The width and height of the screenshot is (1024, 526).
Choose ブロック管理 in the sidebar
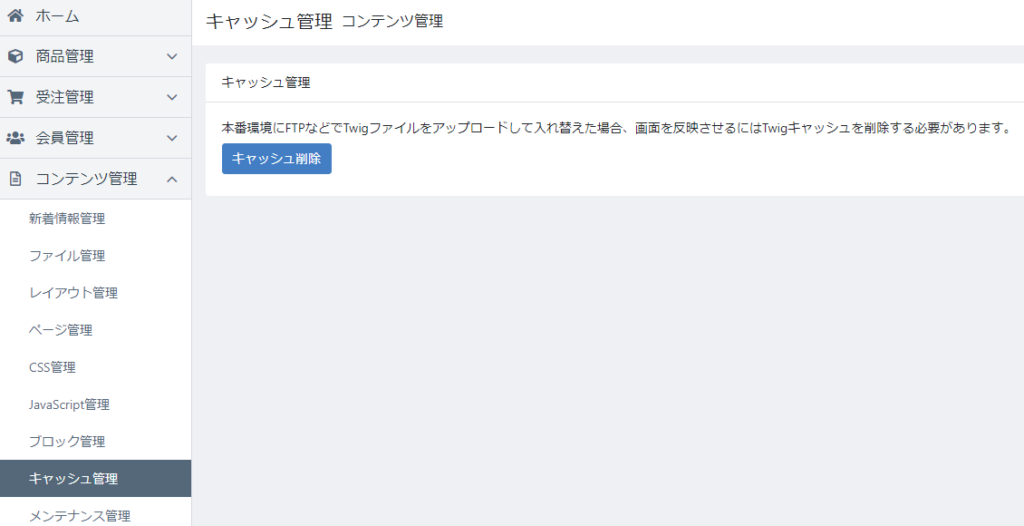67,442
